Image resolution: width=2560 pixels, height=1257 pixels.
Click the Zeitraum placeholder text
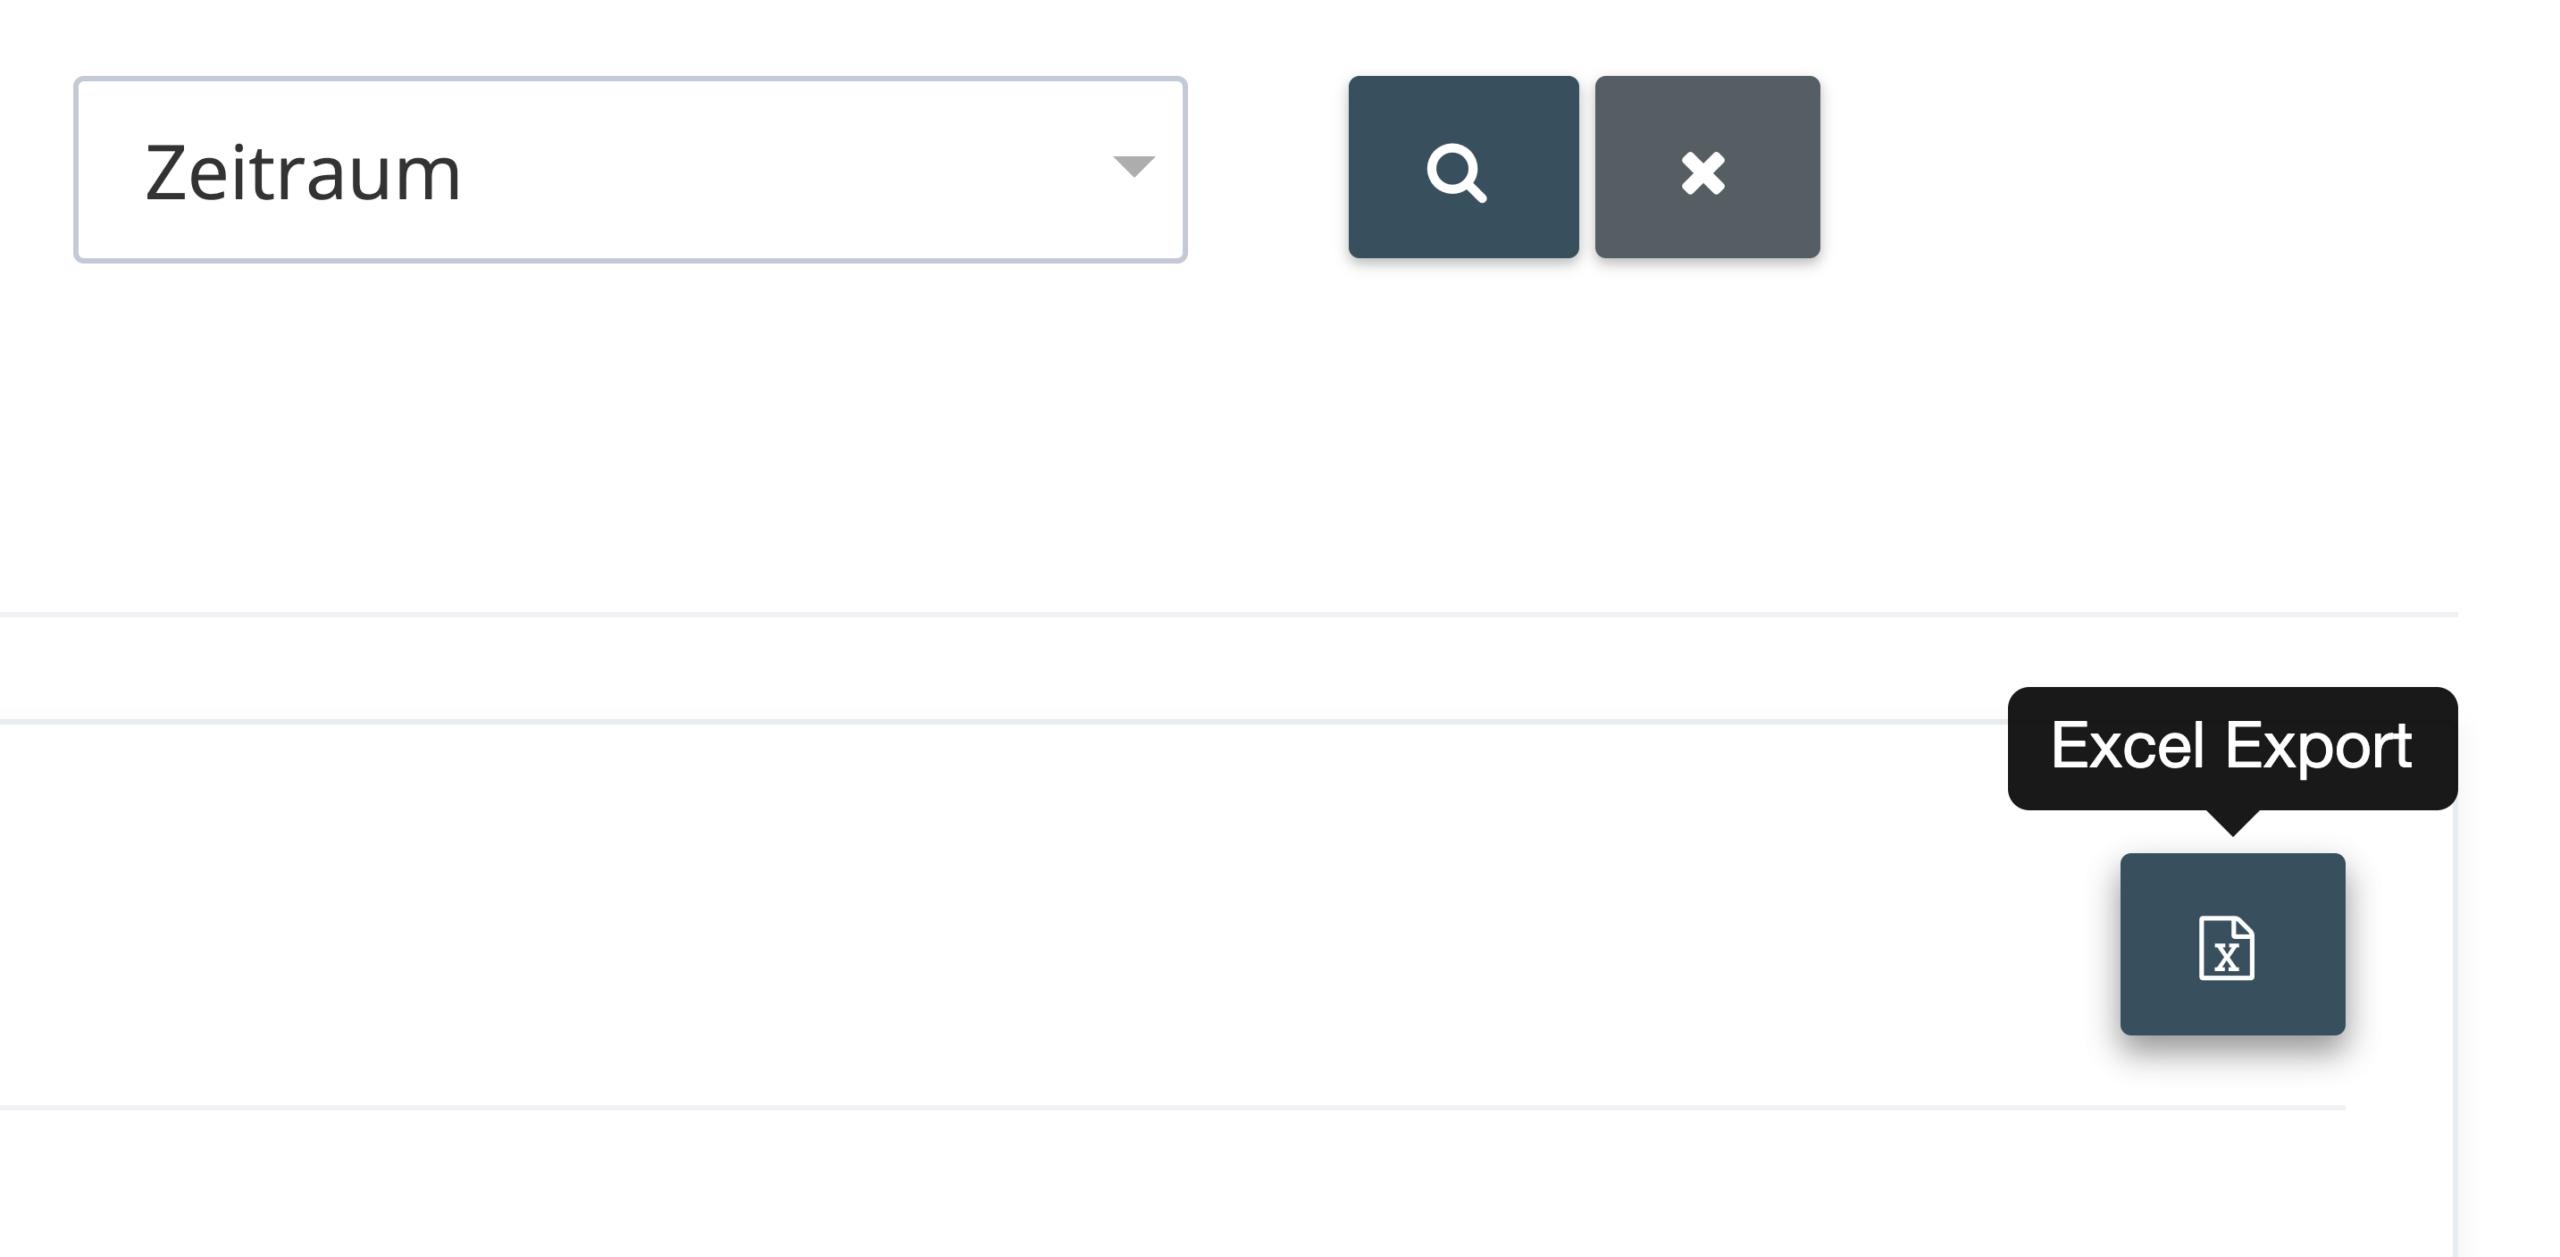303,173
